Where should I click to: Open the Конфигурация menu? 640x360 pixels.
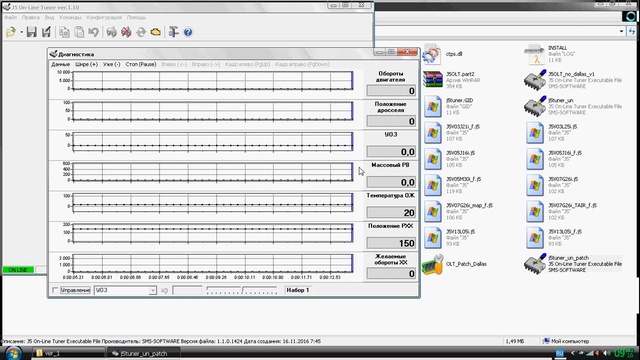(104, 18)
